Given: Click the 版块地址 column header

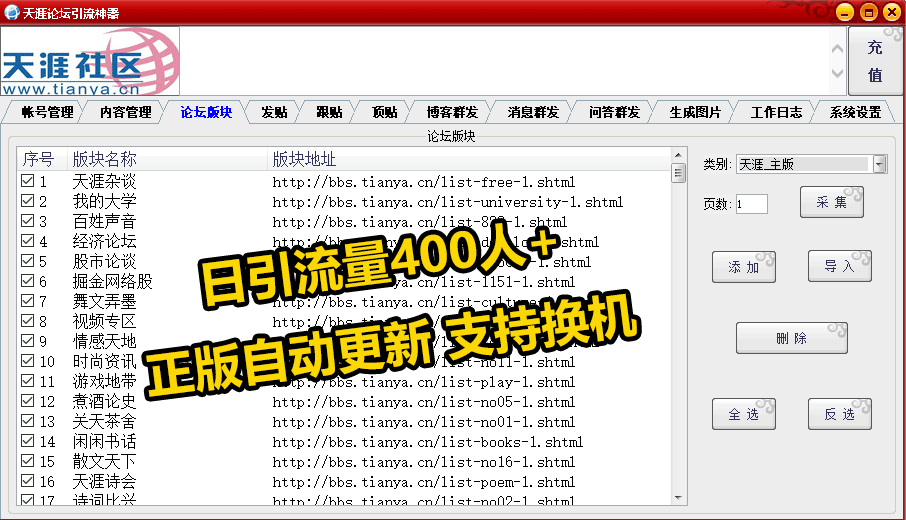Looking at the screenshot, I should [x=469, y=159].
